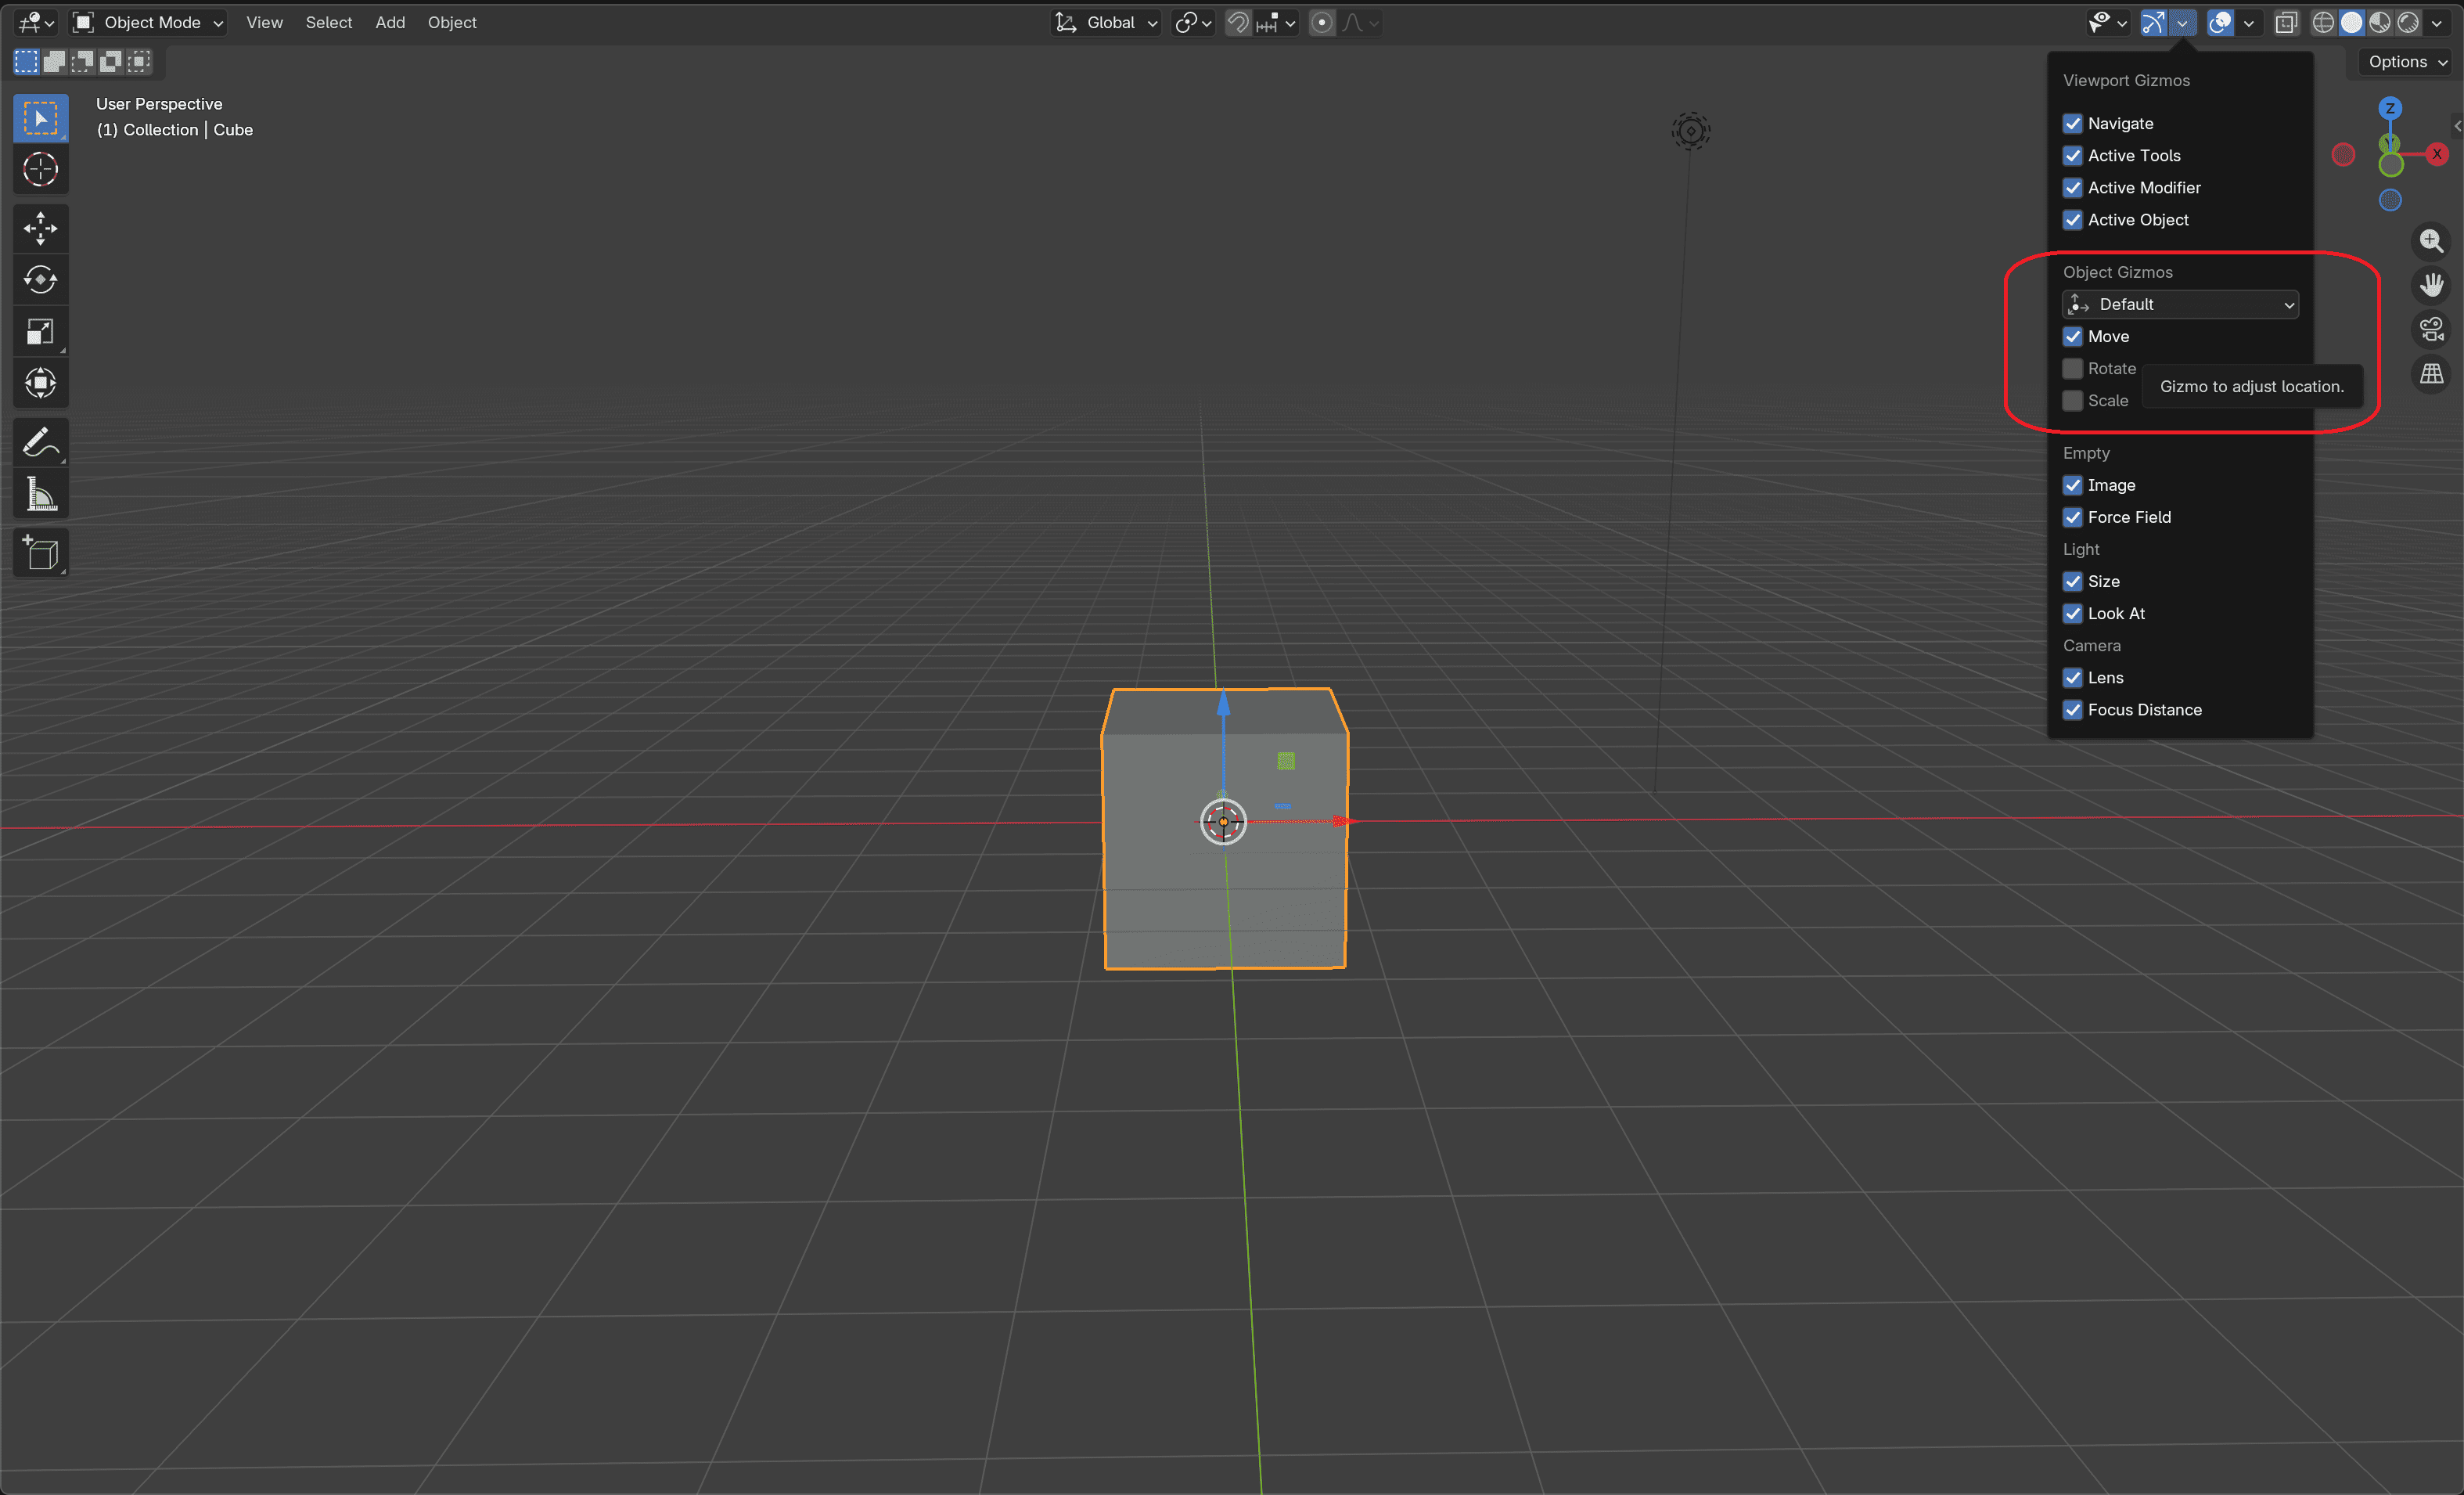Uncheck the Force Field gizmo
The height and width of the screenshot is (1495, 2464).
click(2073, 517)
